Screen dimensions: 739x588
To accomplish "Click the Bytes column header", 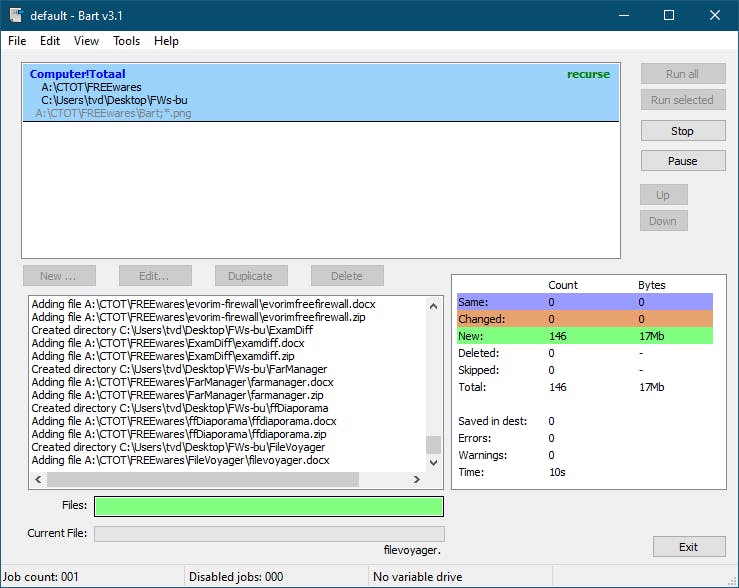I will coord(652,285).
